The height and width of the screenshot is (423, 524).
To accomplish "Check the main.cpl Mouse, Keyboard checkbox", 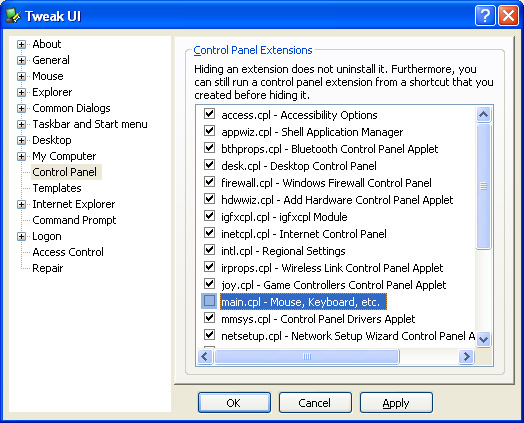I will [x=210, y=301].
